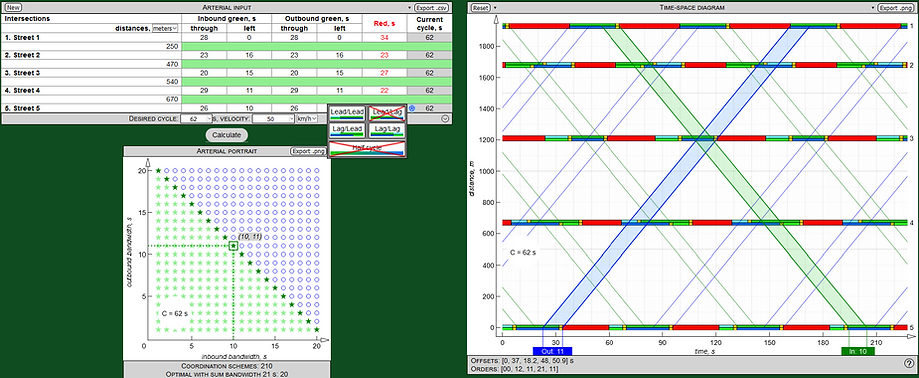Click the circled chevron below arterial input table
The width and height of the screenshot is (919, 378).
click(445, 118)
